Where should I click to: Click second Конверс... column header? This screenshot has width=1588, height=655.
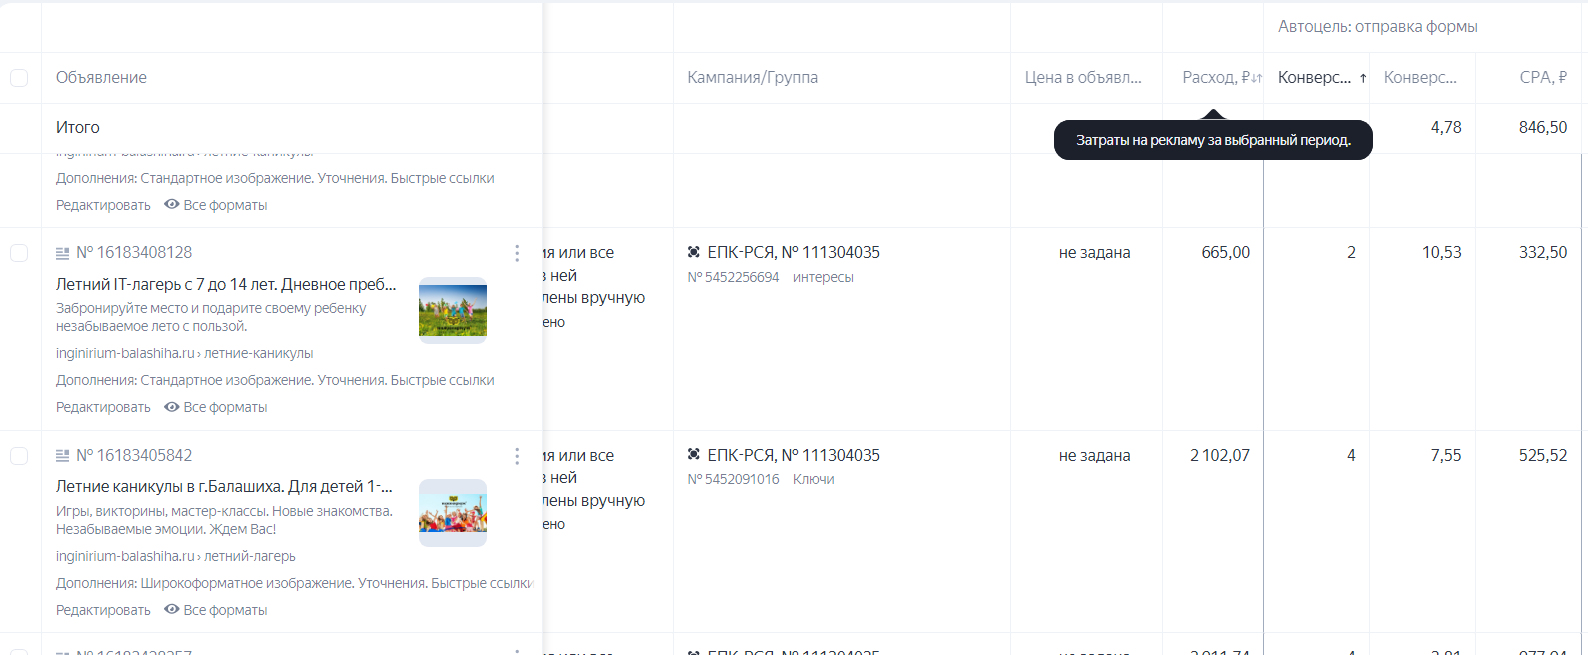[x=1420, y=77]
